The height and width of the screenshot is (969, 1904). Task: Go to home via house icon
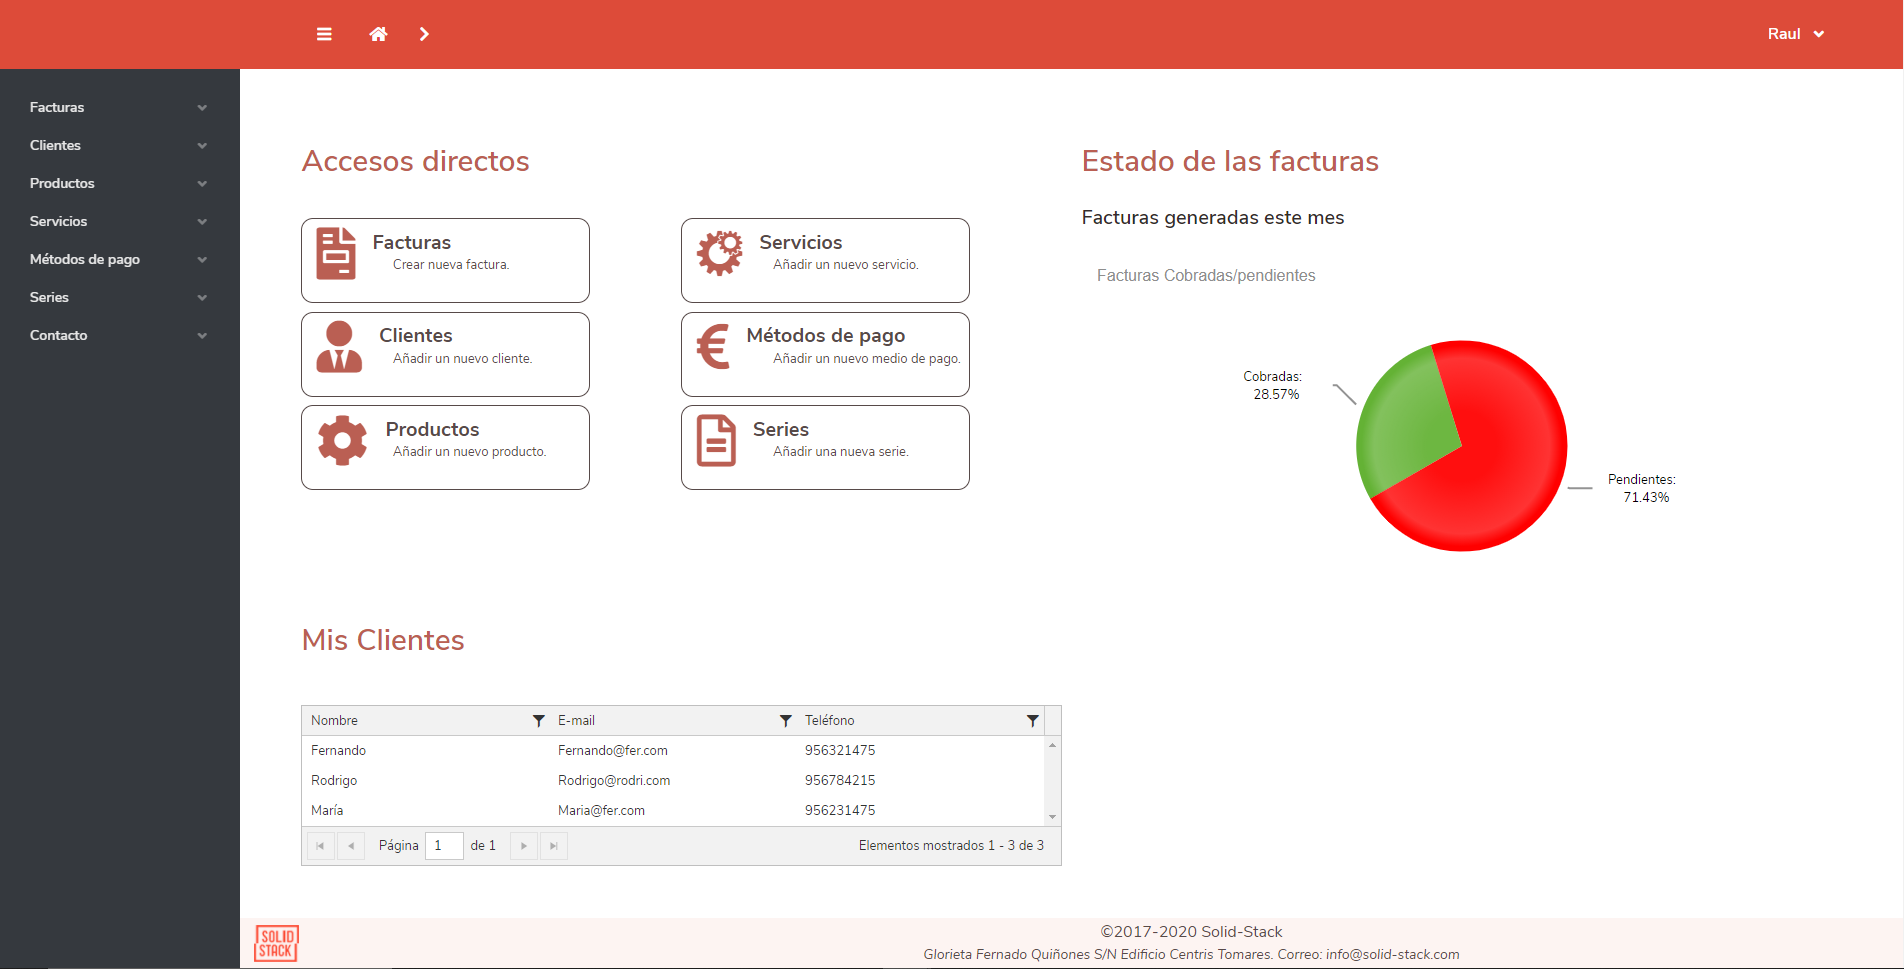click(x=378, y=34)
